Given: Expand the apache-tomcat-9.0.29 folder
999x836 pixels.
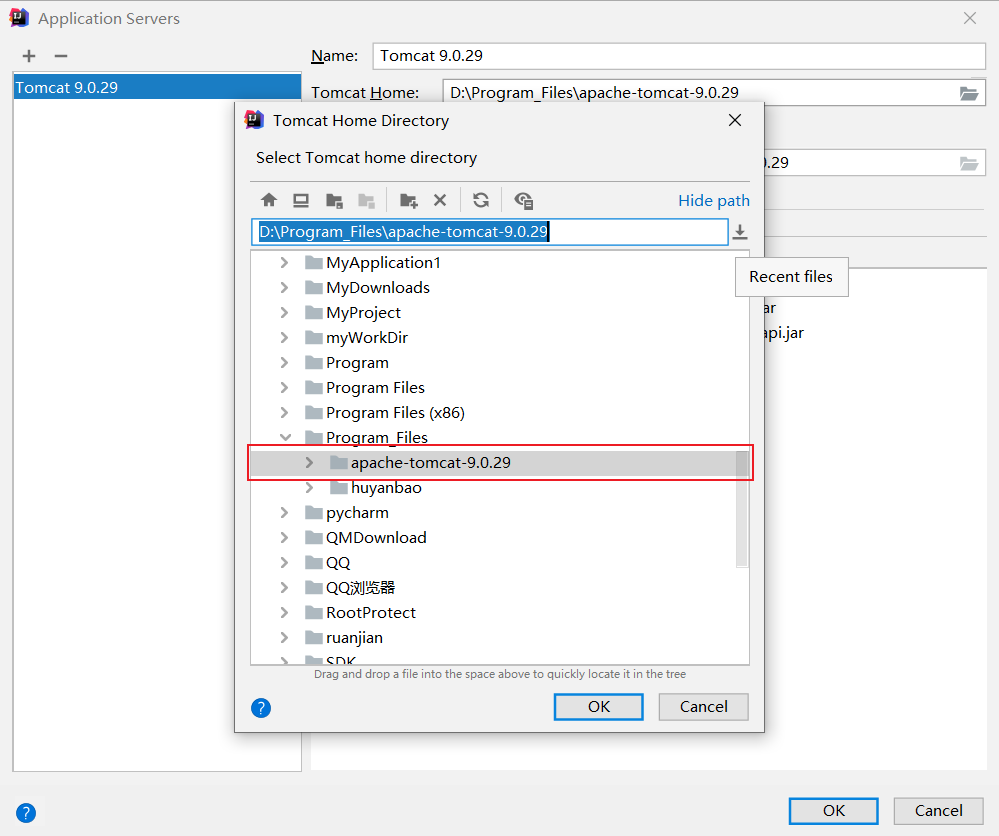Looking at the screenshot, I should pyautogui.click(x=309, y=463).
